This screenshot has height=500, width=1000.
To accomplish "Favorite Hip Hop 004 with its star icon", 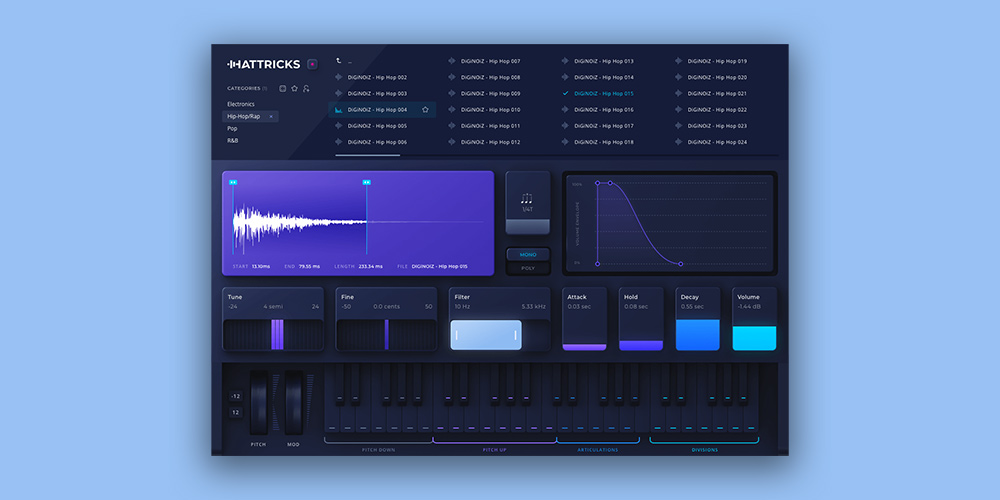I will (425, 110).
